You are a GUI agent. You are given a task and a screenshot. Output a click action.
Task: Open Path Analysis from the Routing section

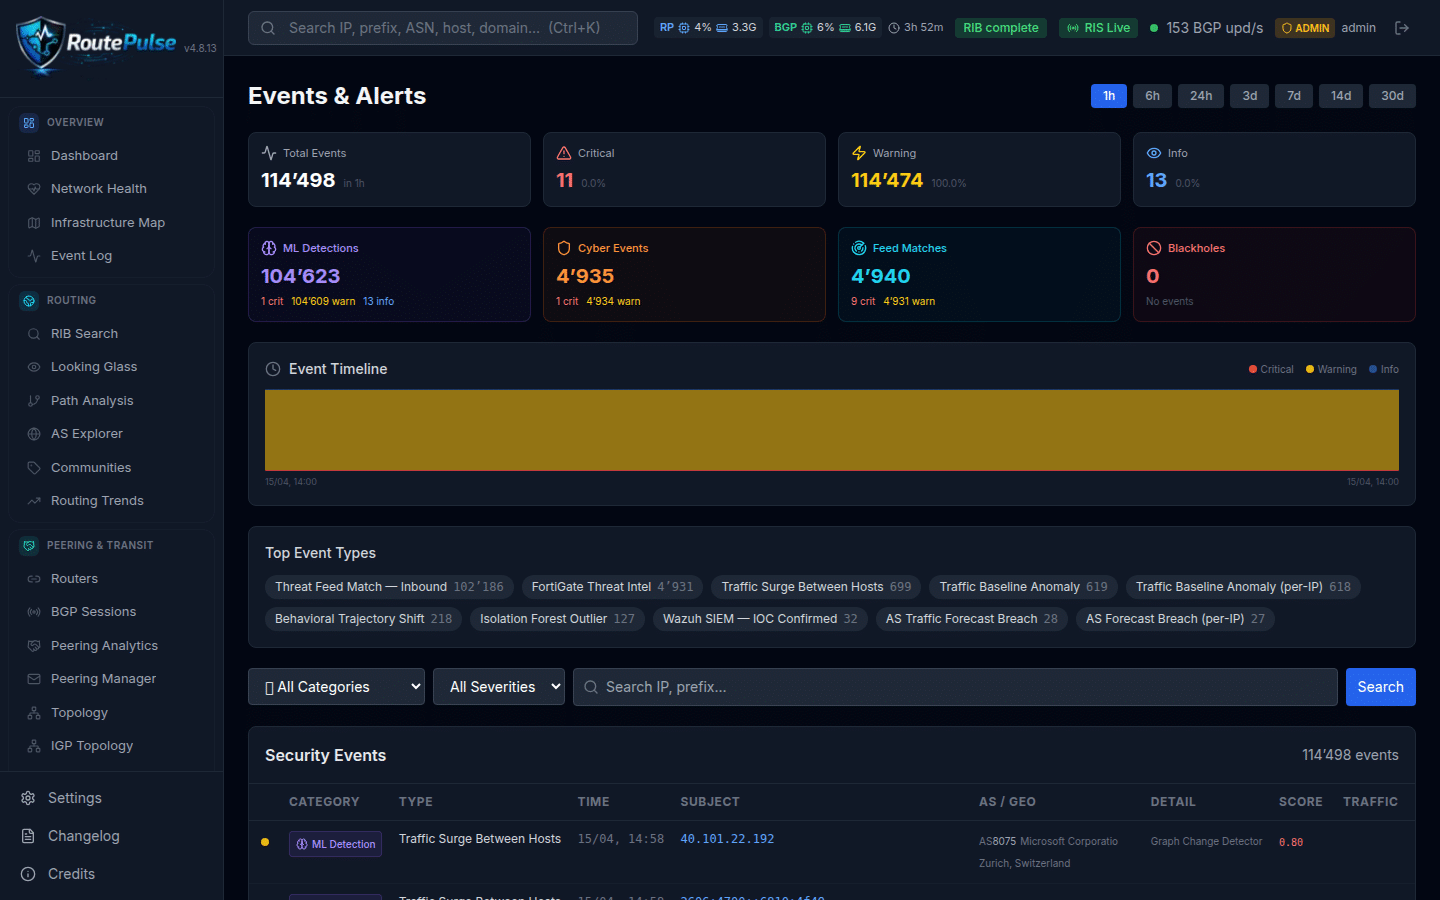coord(93,400)
